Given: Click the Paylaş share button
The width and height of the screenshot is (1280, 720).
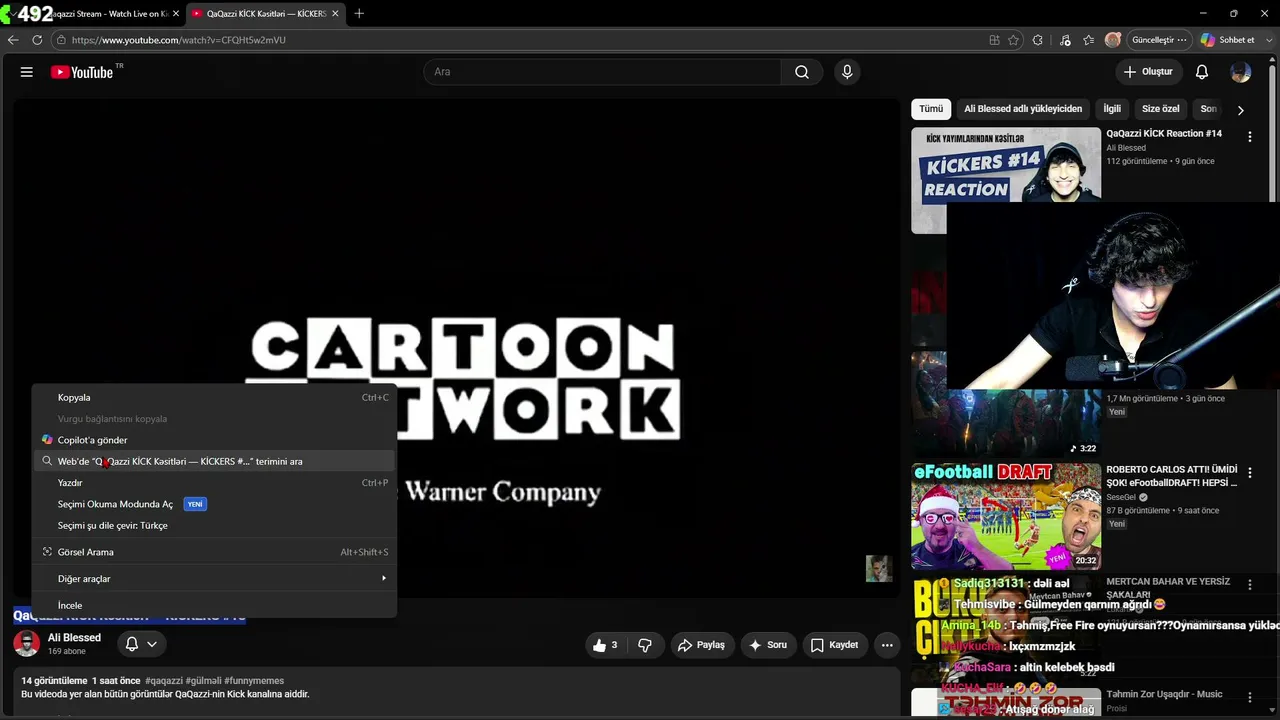Looking at the screenshot, I should tap(701, 645).
